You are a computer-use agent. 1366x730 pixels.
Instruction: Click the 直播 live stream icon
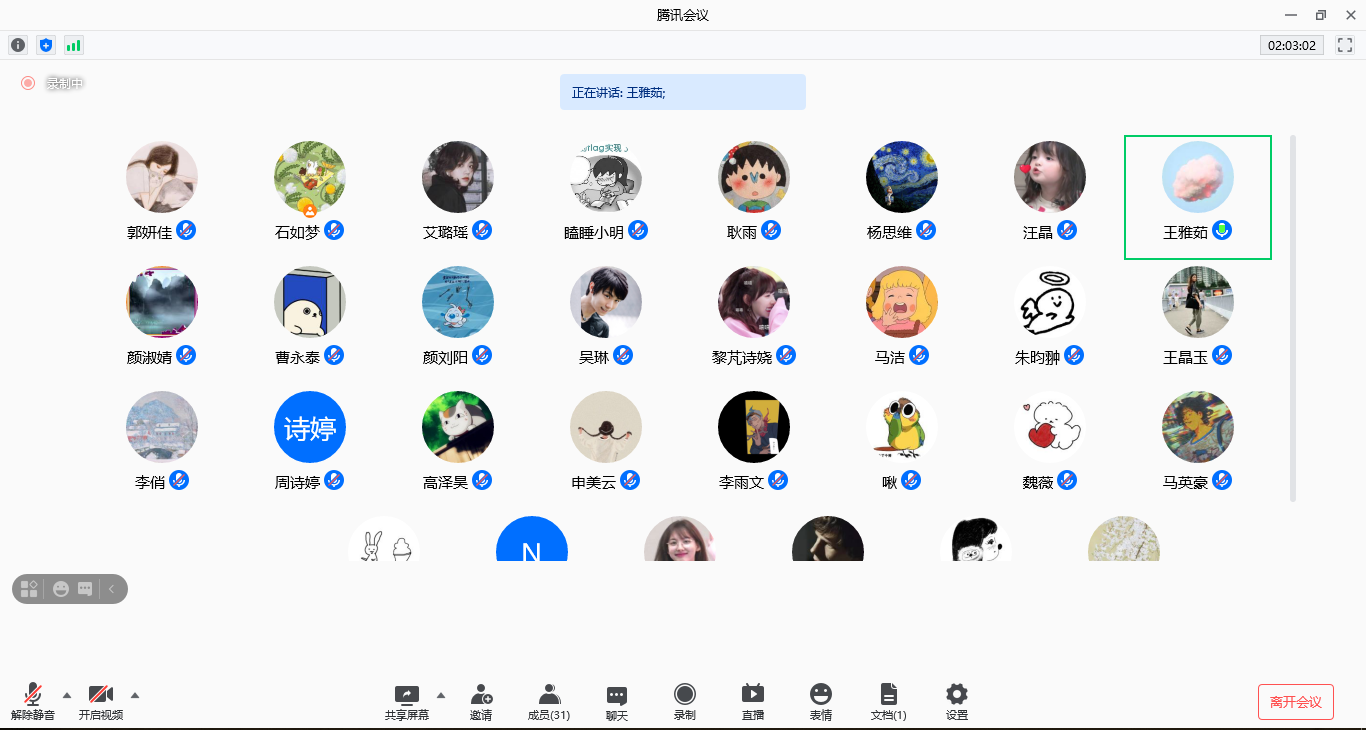point(753,701)
